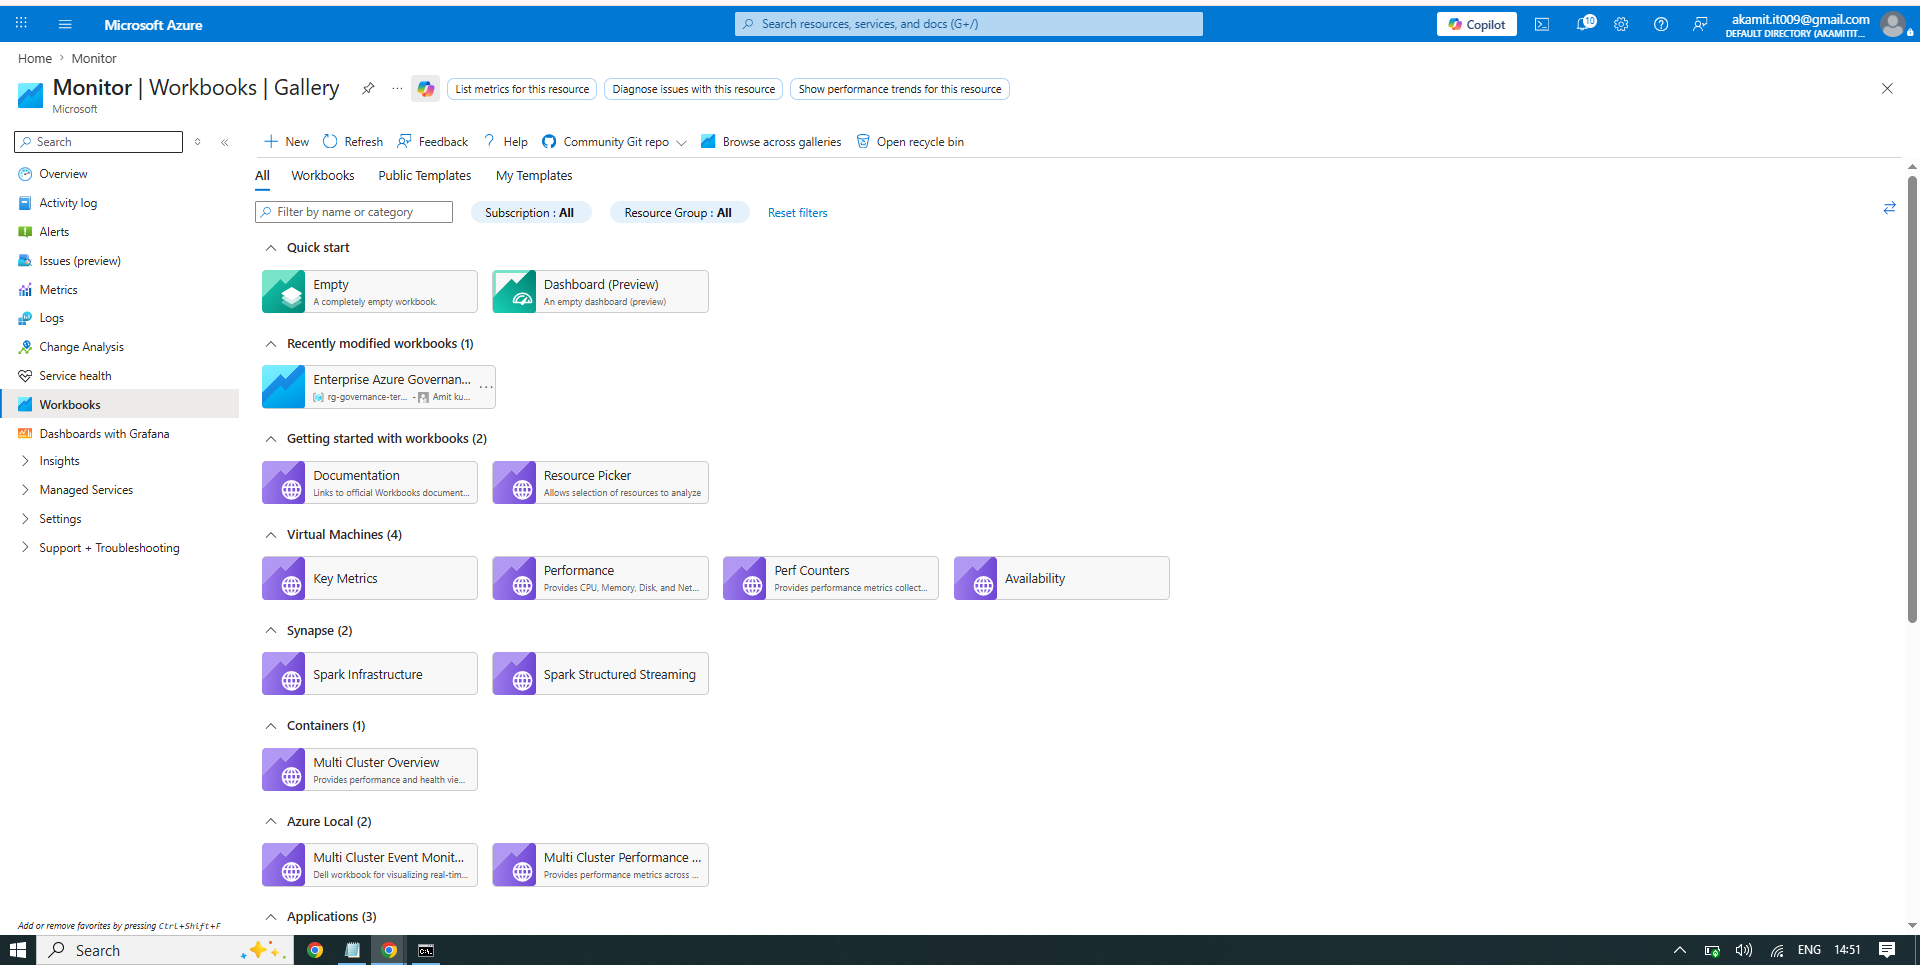This screenshot has height=965, width=1920.
Task: Open recycle bin
Action: (x=910, y=142)
